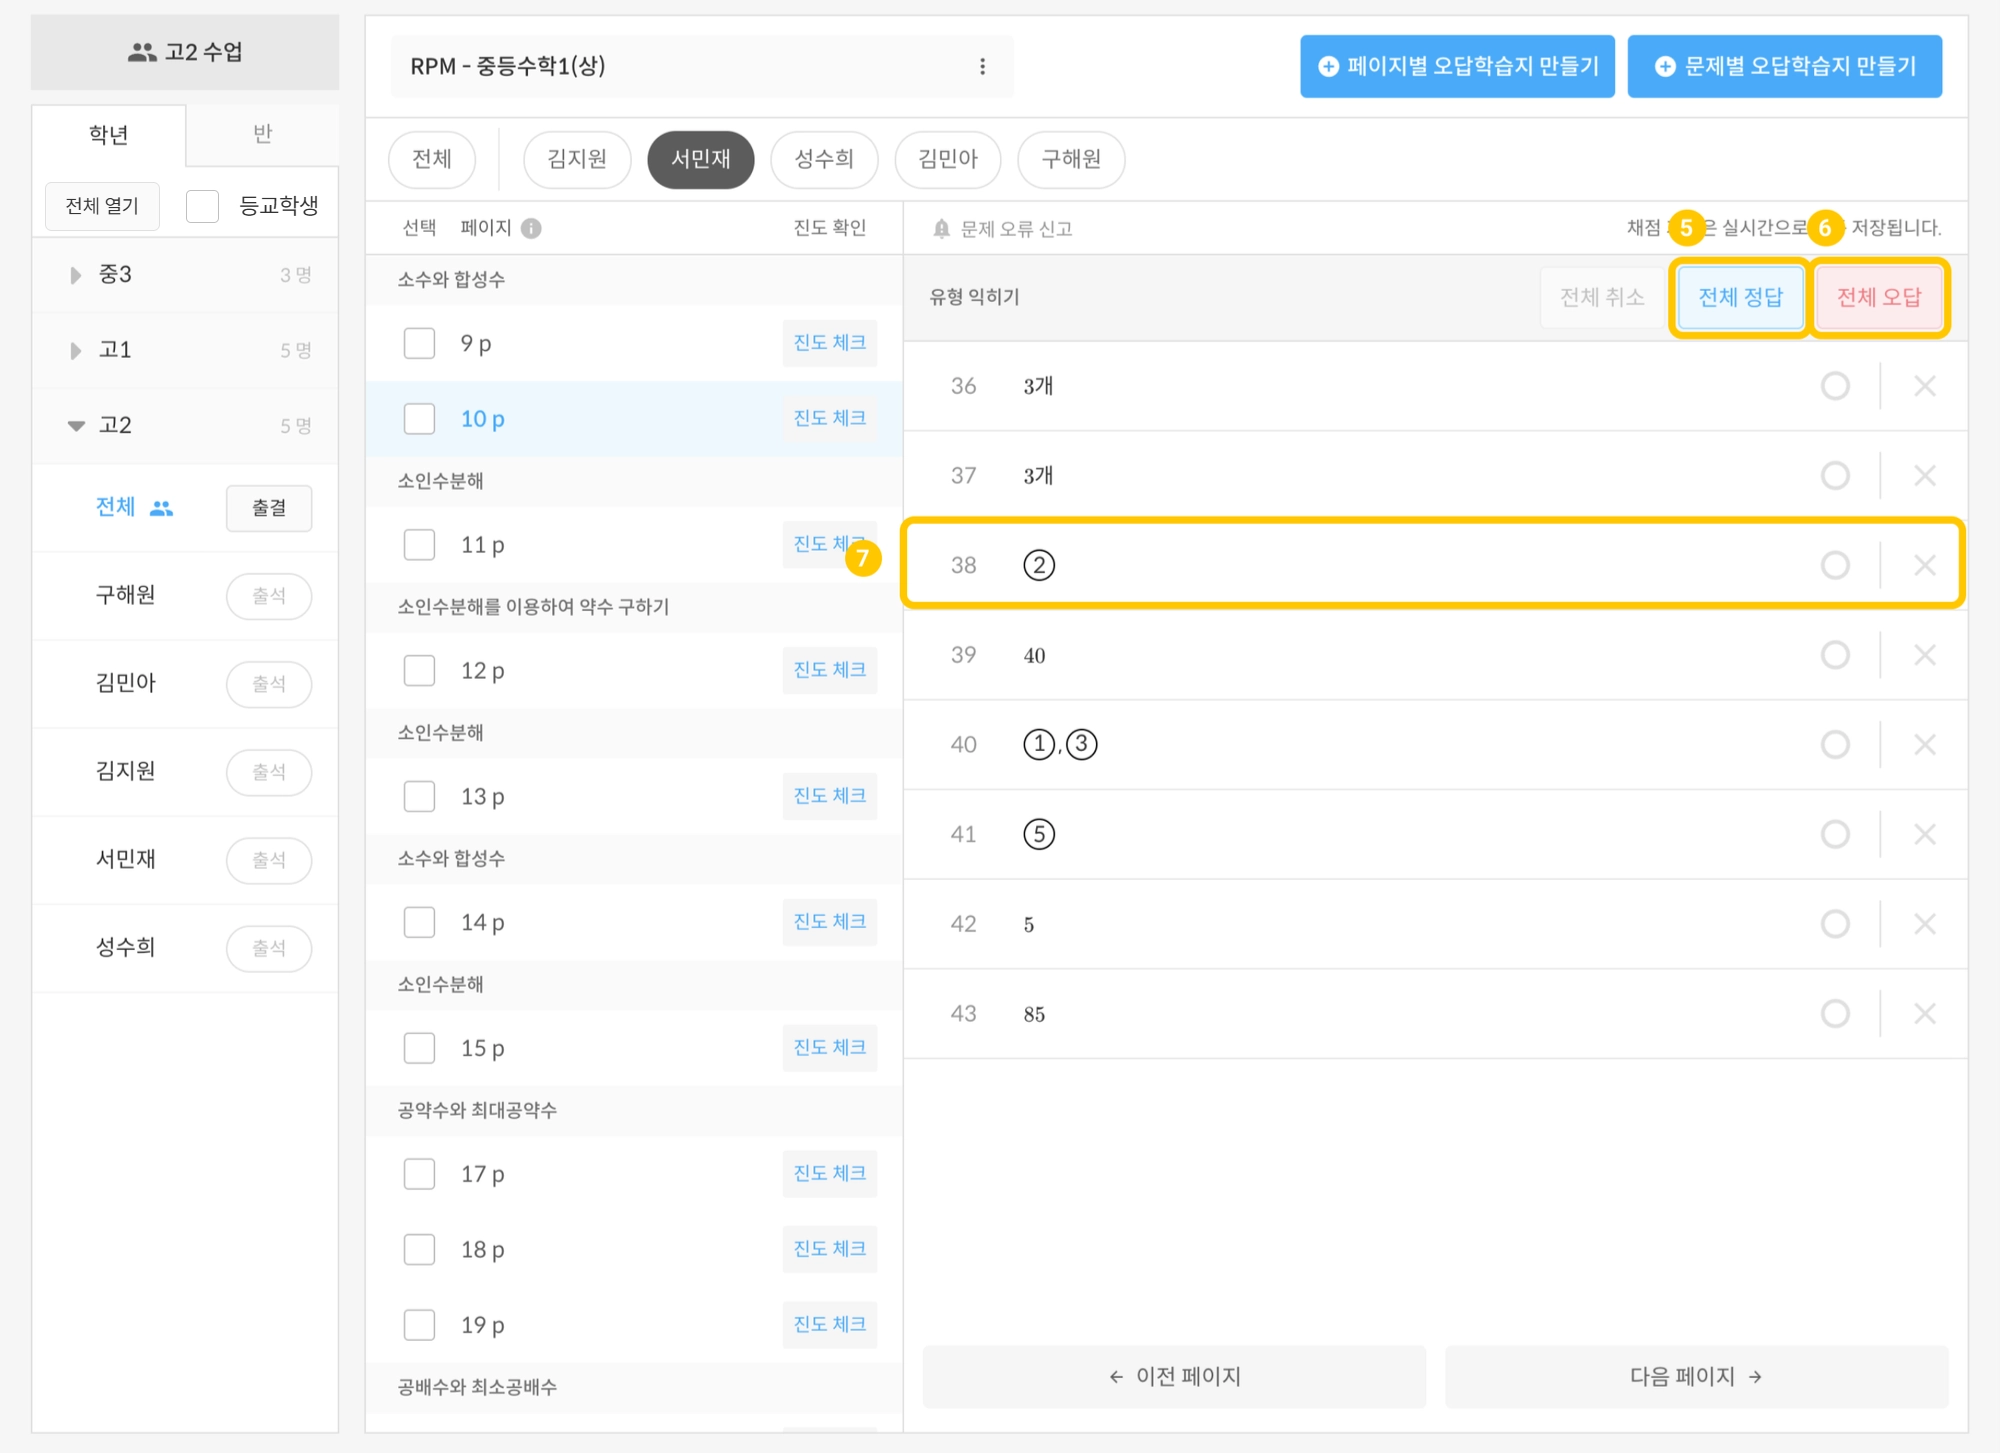This screenshot has height=1453, width=2000.
Task: Switch to the 반 tab
Action: click(x=262, y=134)
